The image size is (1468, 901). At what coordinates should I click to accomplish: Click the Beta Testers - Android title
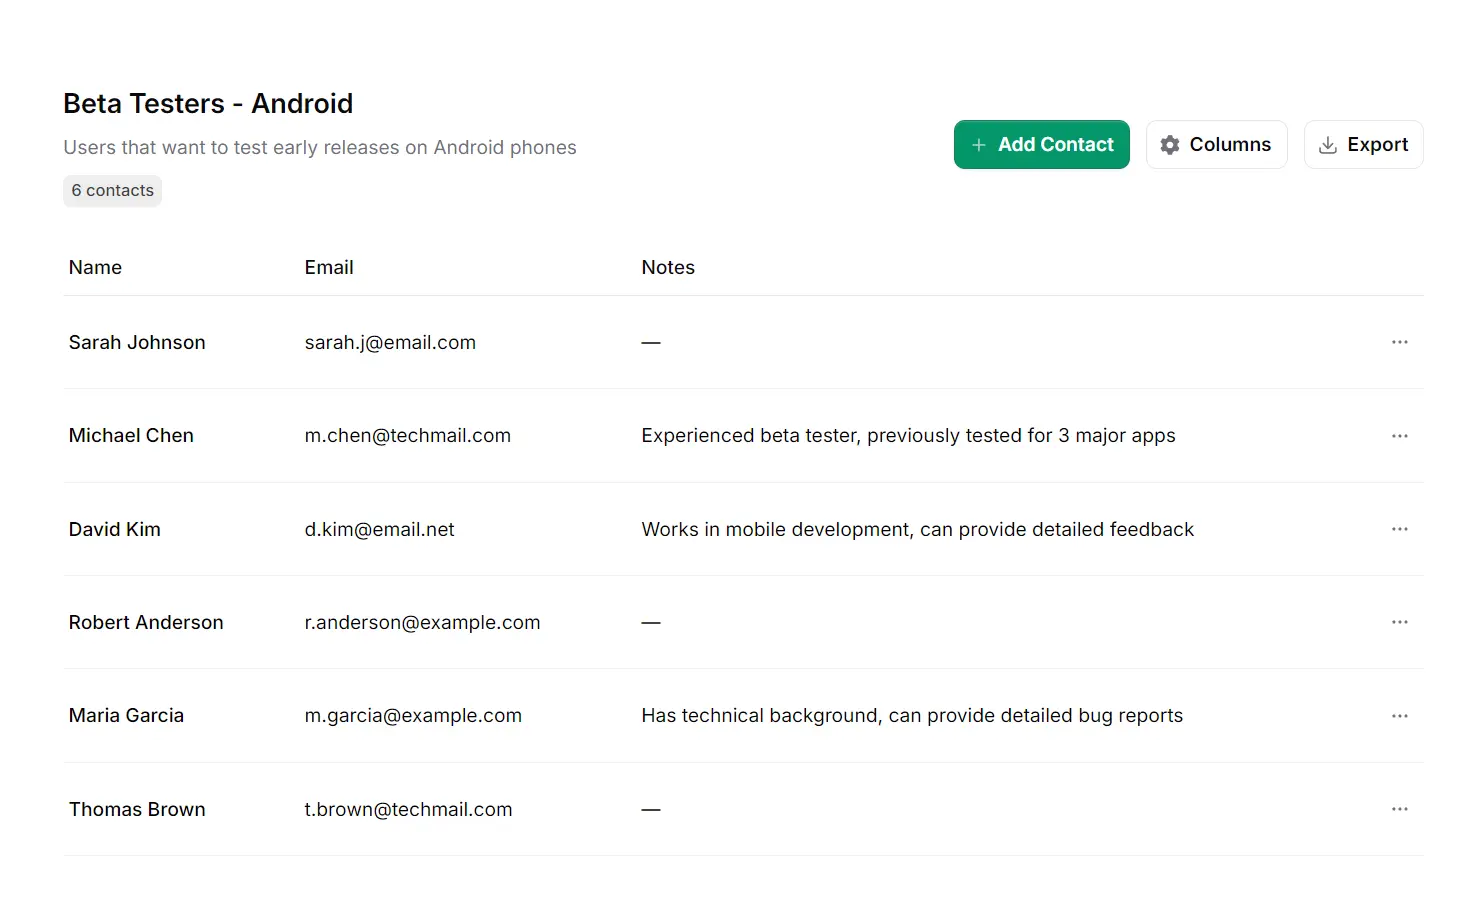[208, 104]
